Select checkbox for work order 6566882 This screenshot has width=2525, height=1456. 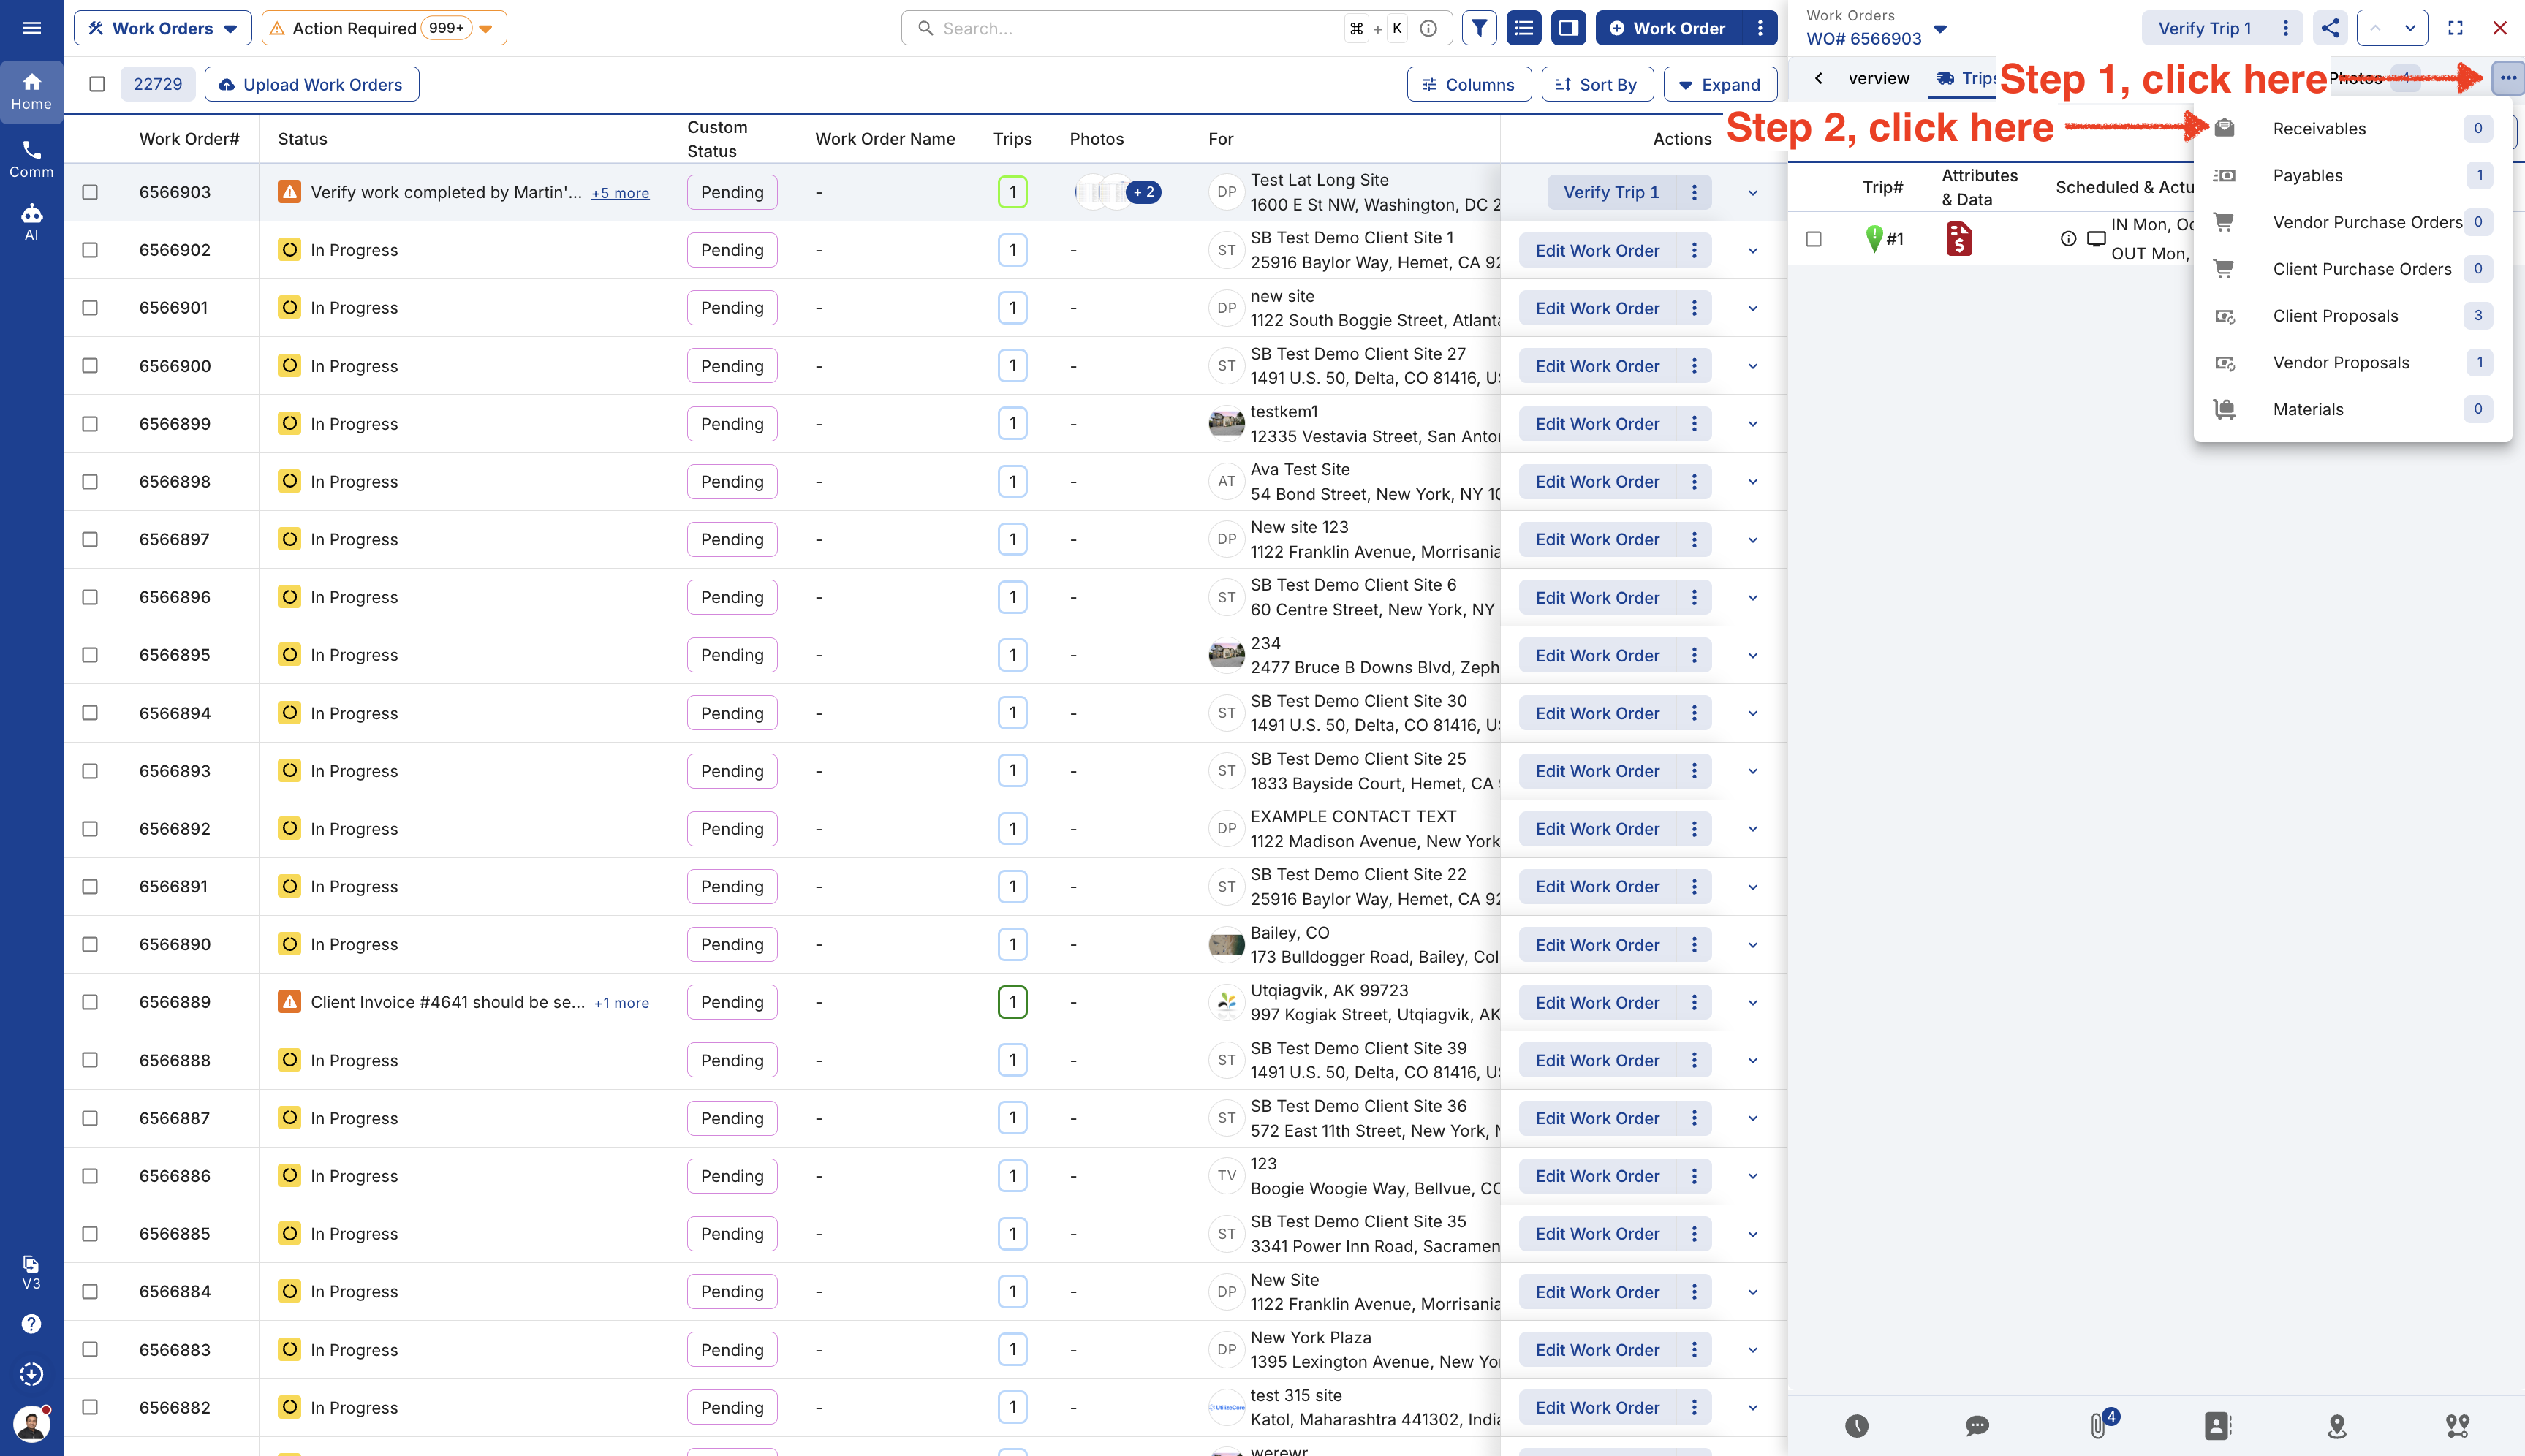(90, 1407)
